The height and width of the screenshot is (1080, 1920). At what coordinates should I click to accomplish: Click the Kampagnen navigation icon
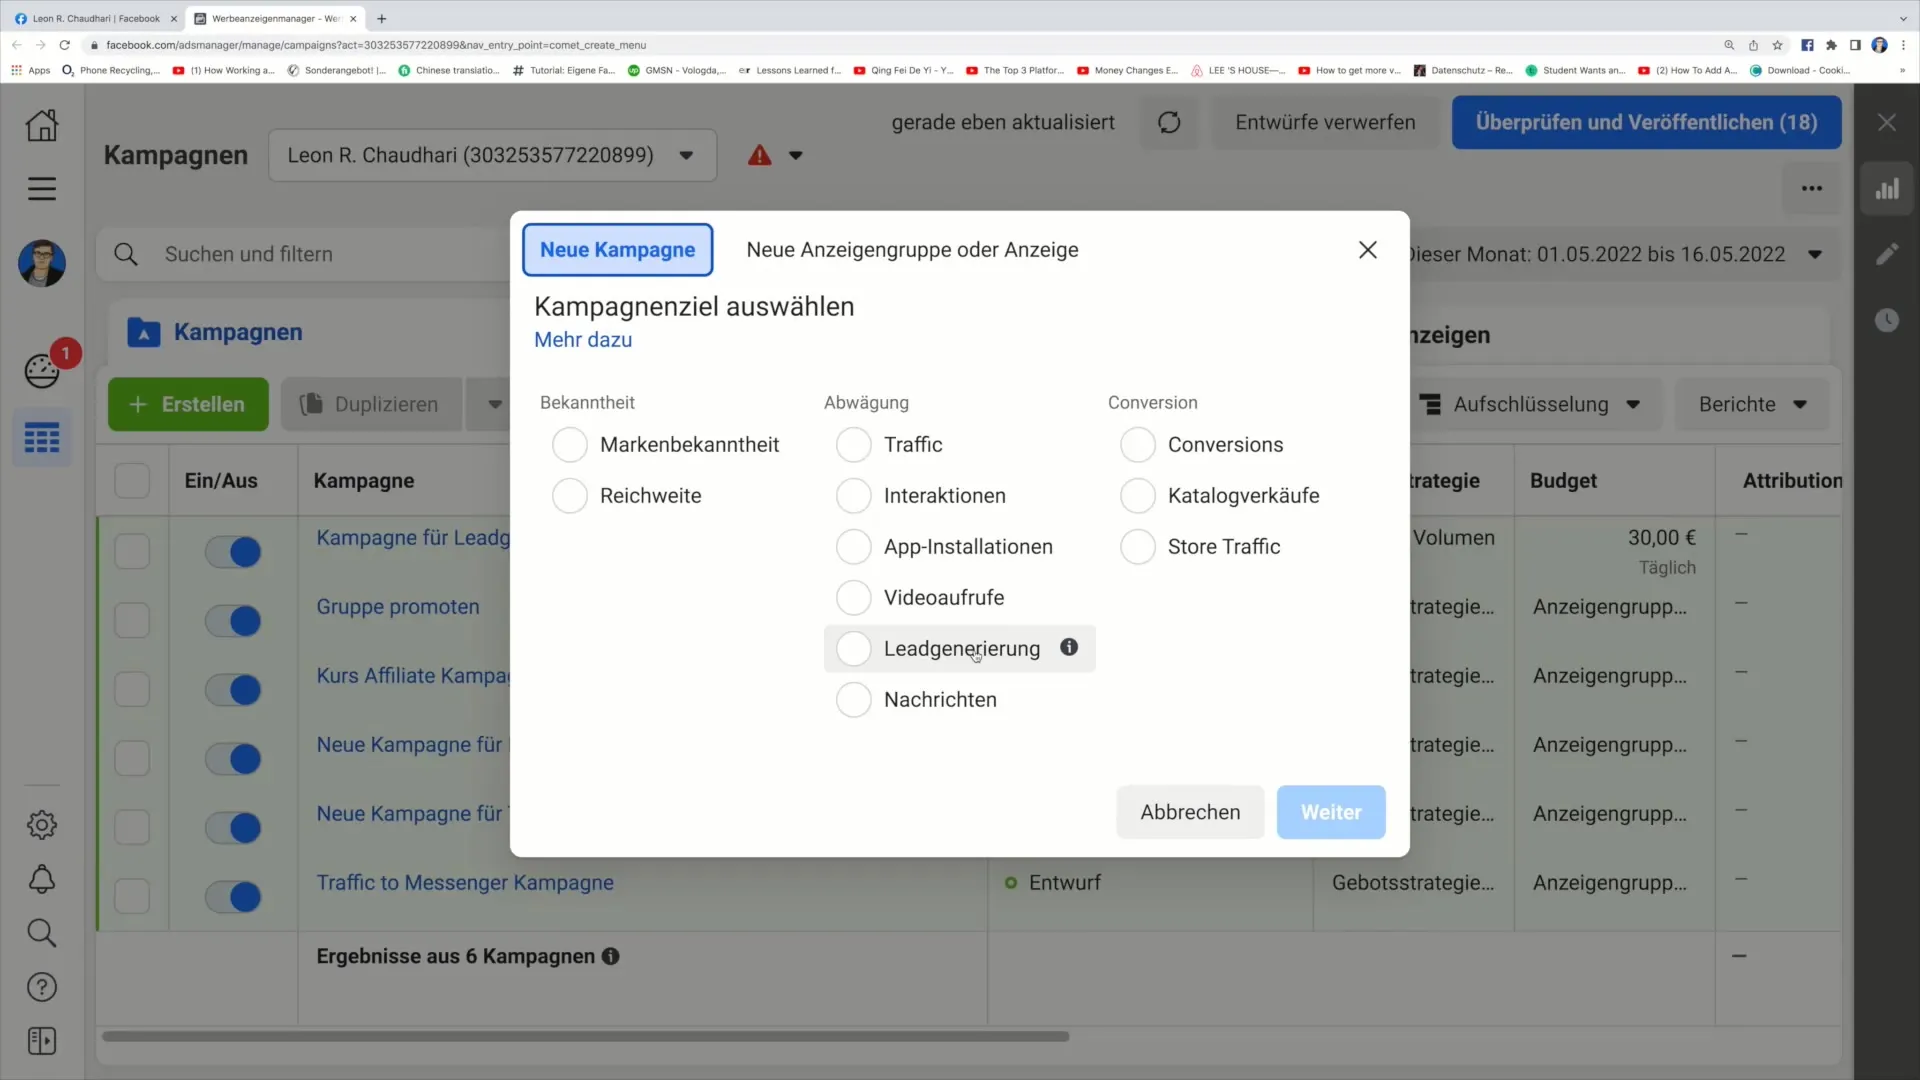coord(42,438)
